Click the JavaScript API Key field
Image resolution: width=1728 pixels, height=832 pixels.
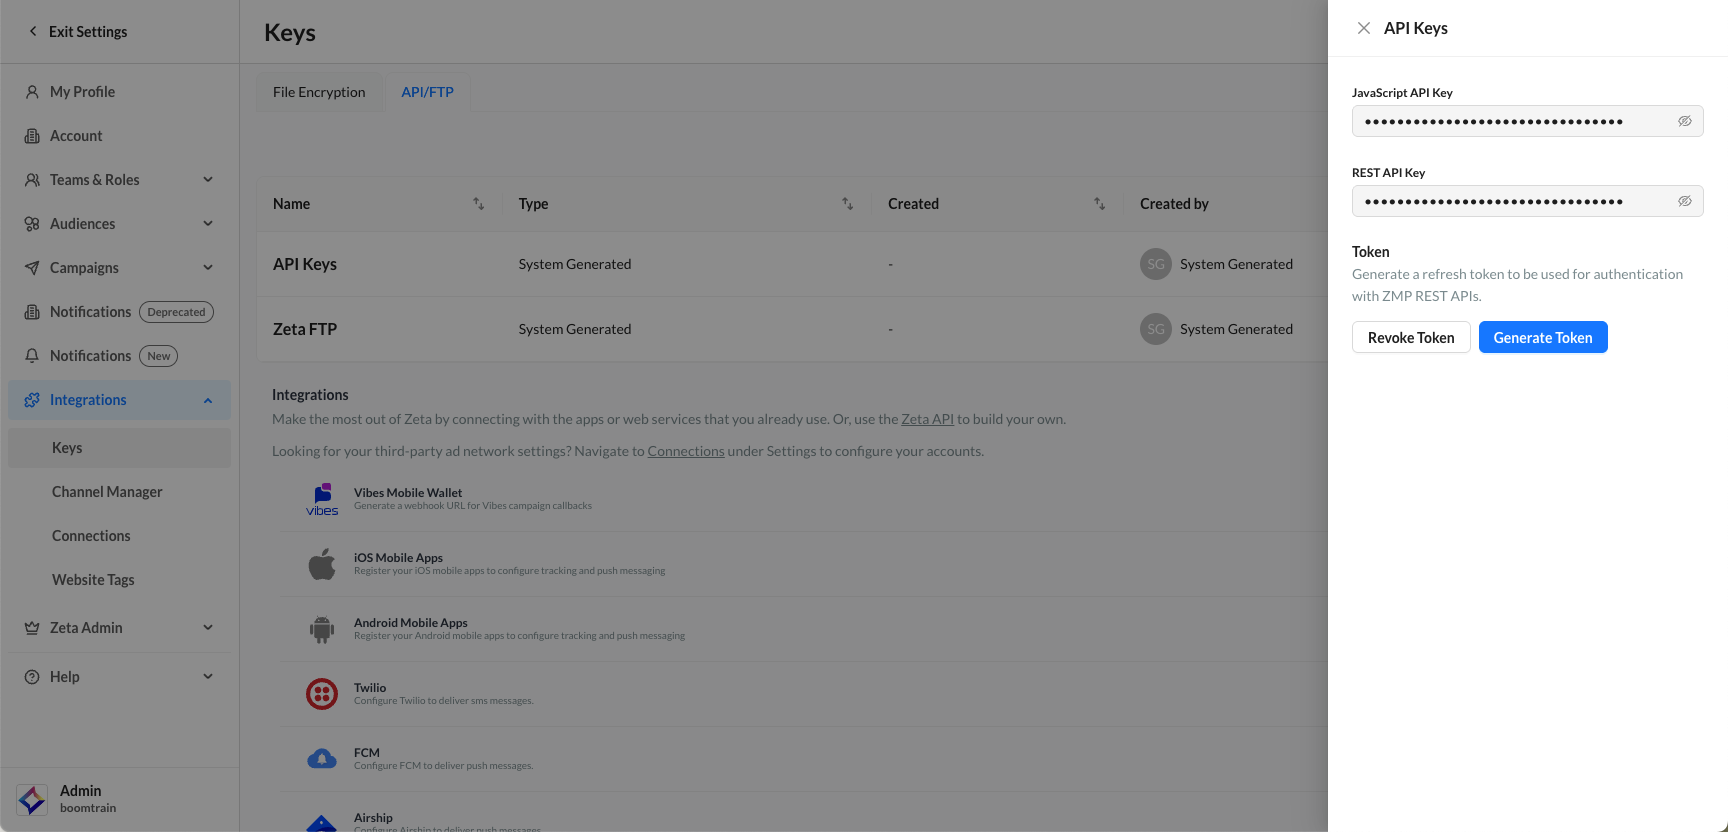tap(1510, 121)
